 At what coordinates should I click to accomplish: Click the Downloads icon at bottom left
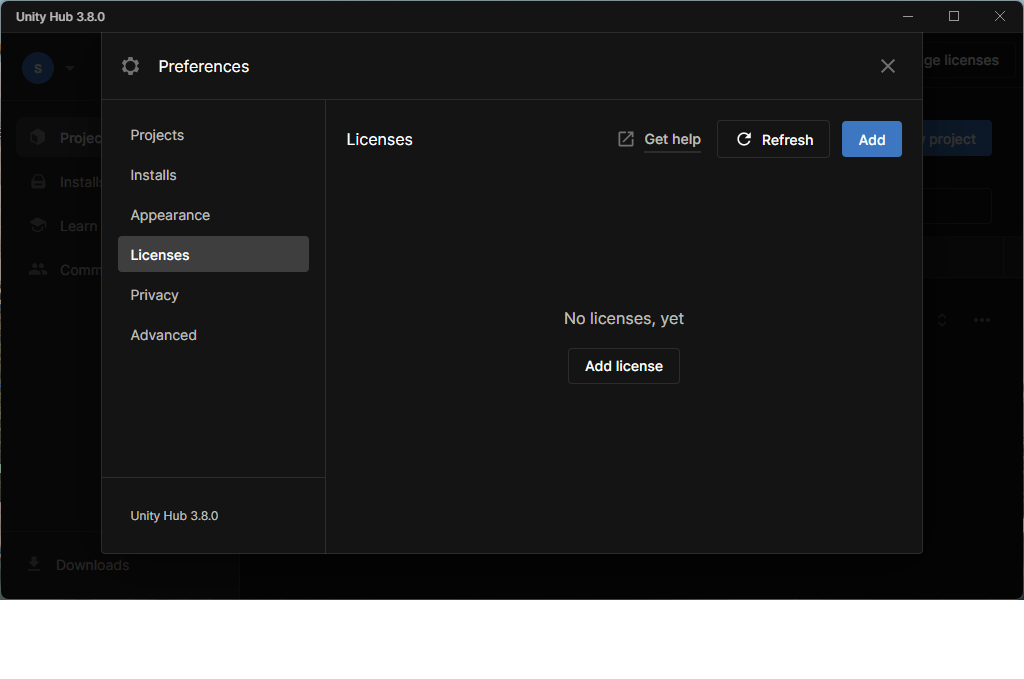tap(35, 565)
